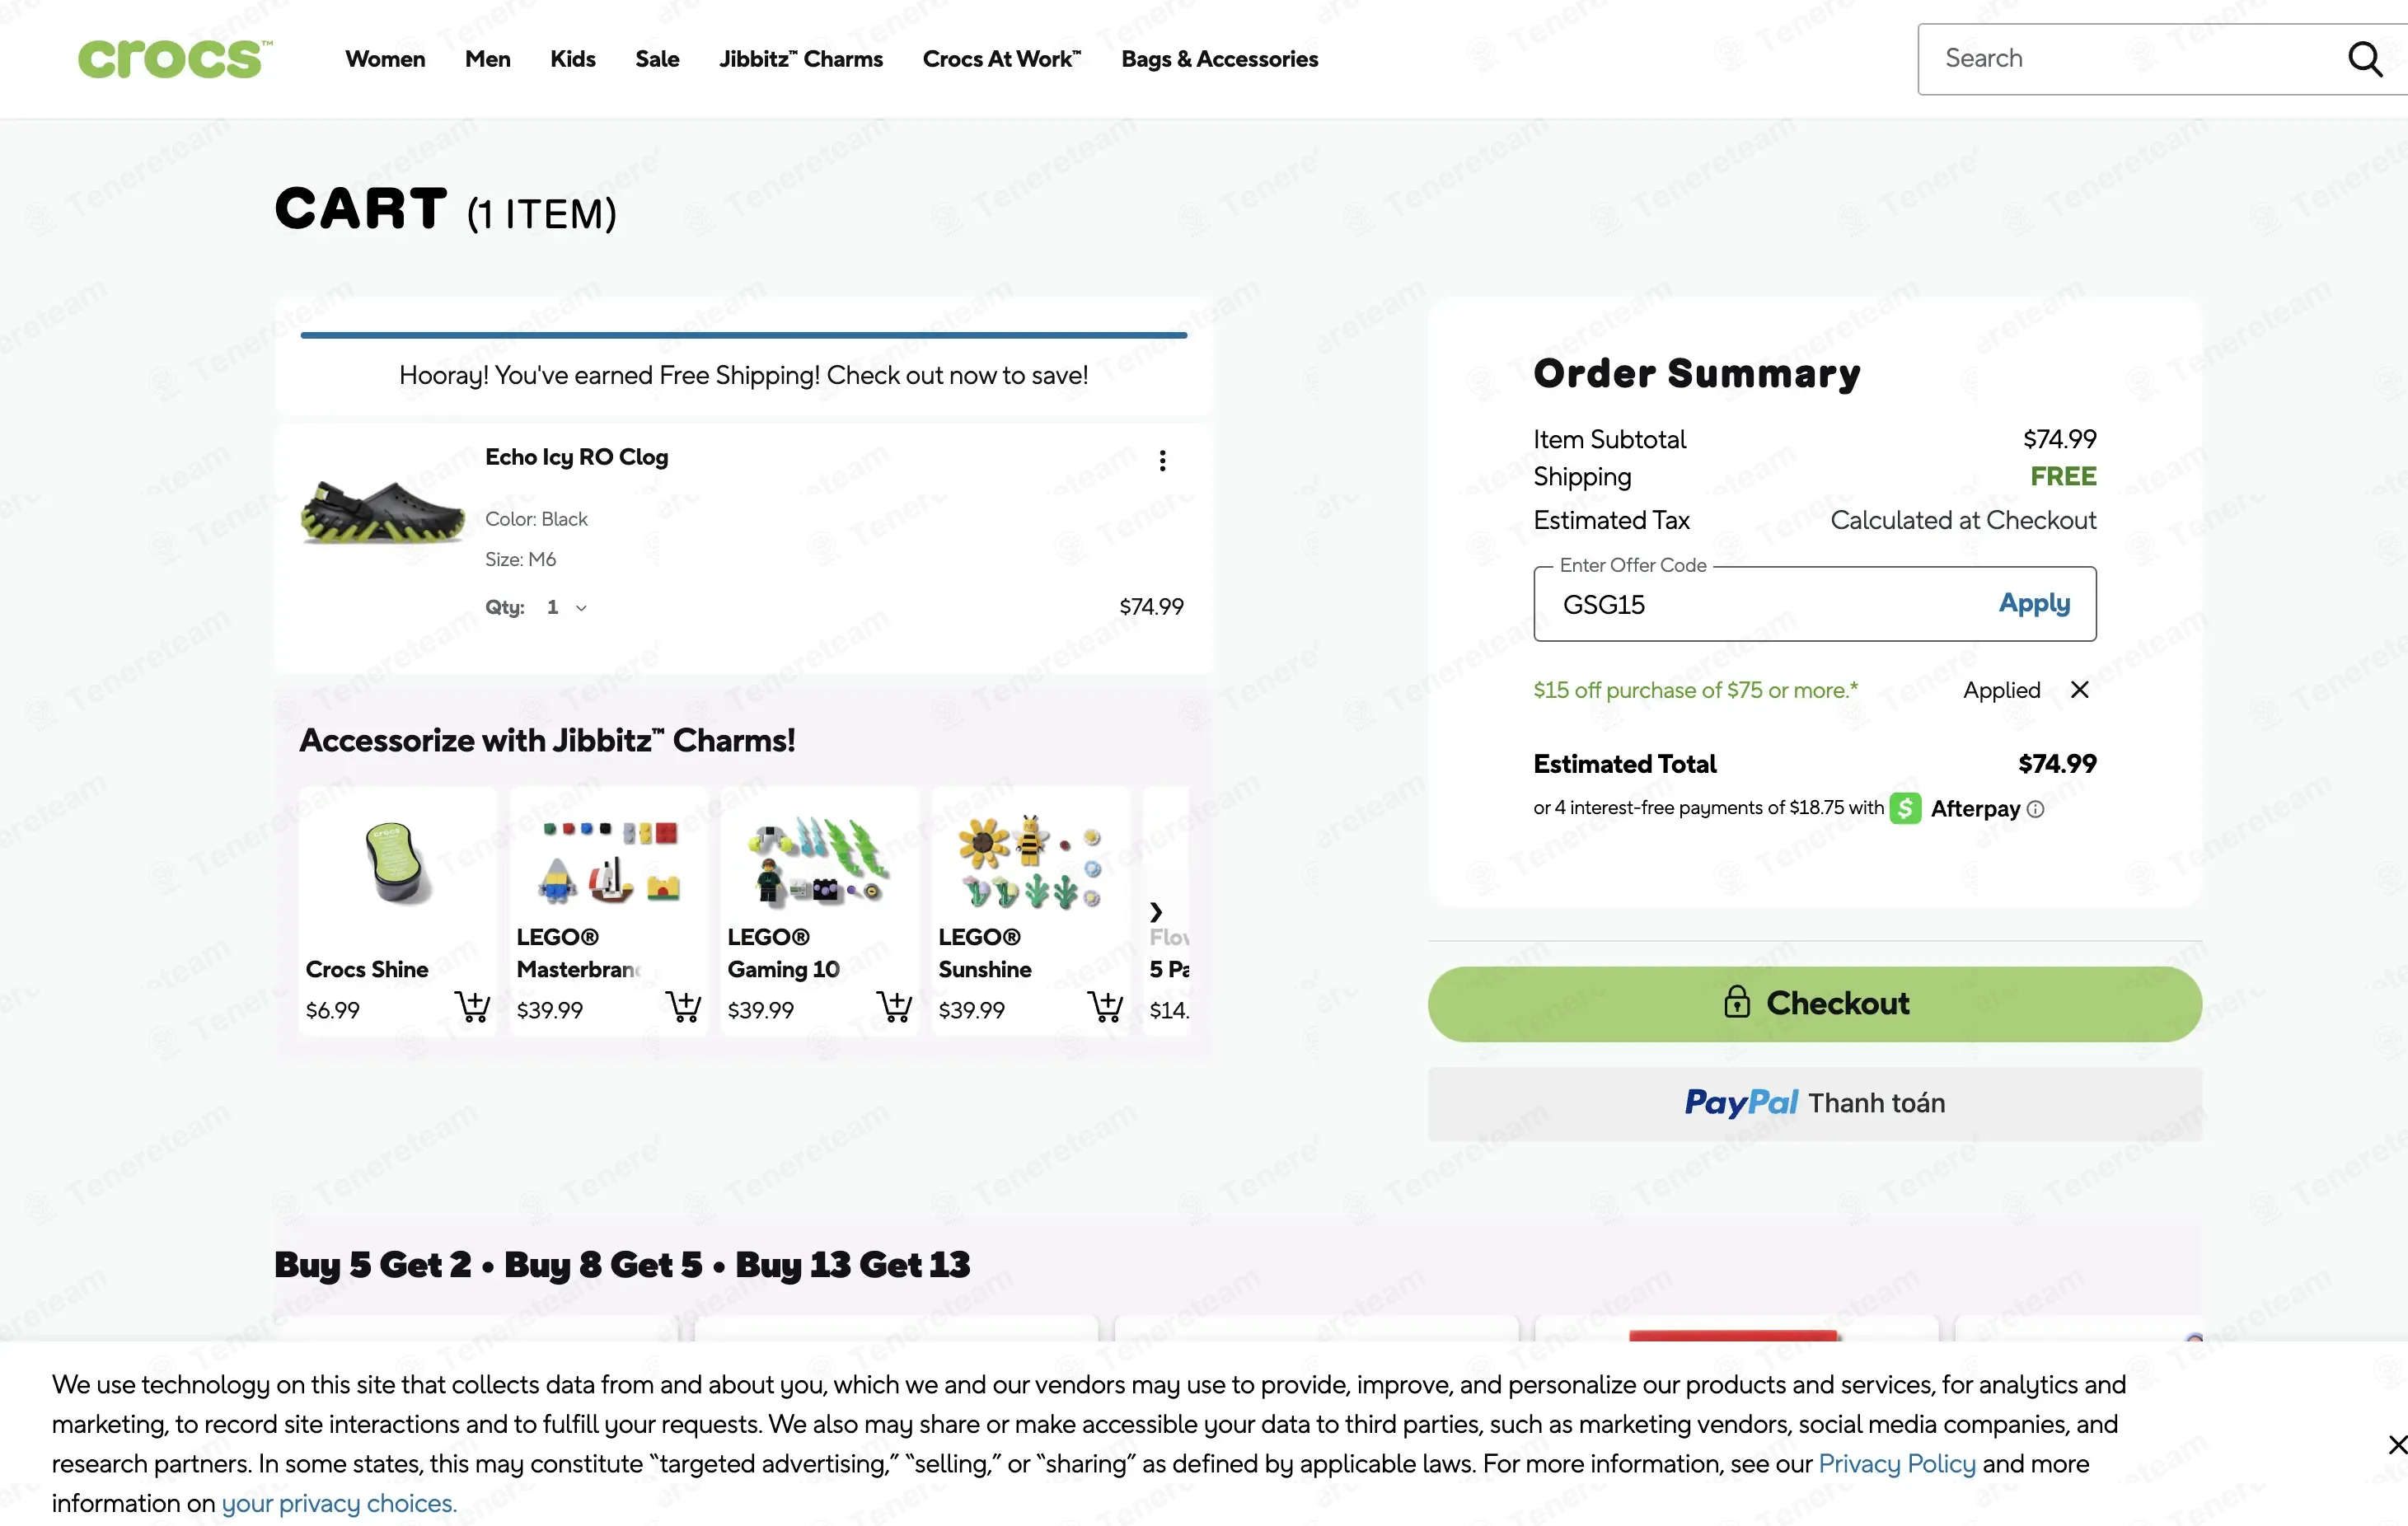Viewport: 2408px width, 1526px height.
Task: Apply the entered offer code
Action: [2034, 603]
